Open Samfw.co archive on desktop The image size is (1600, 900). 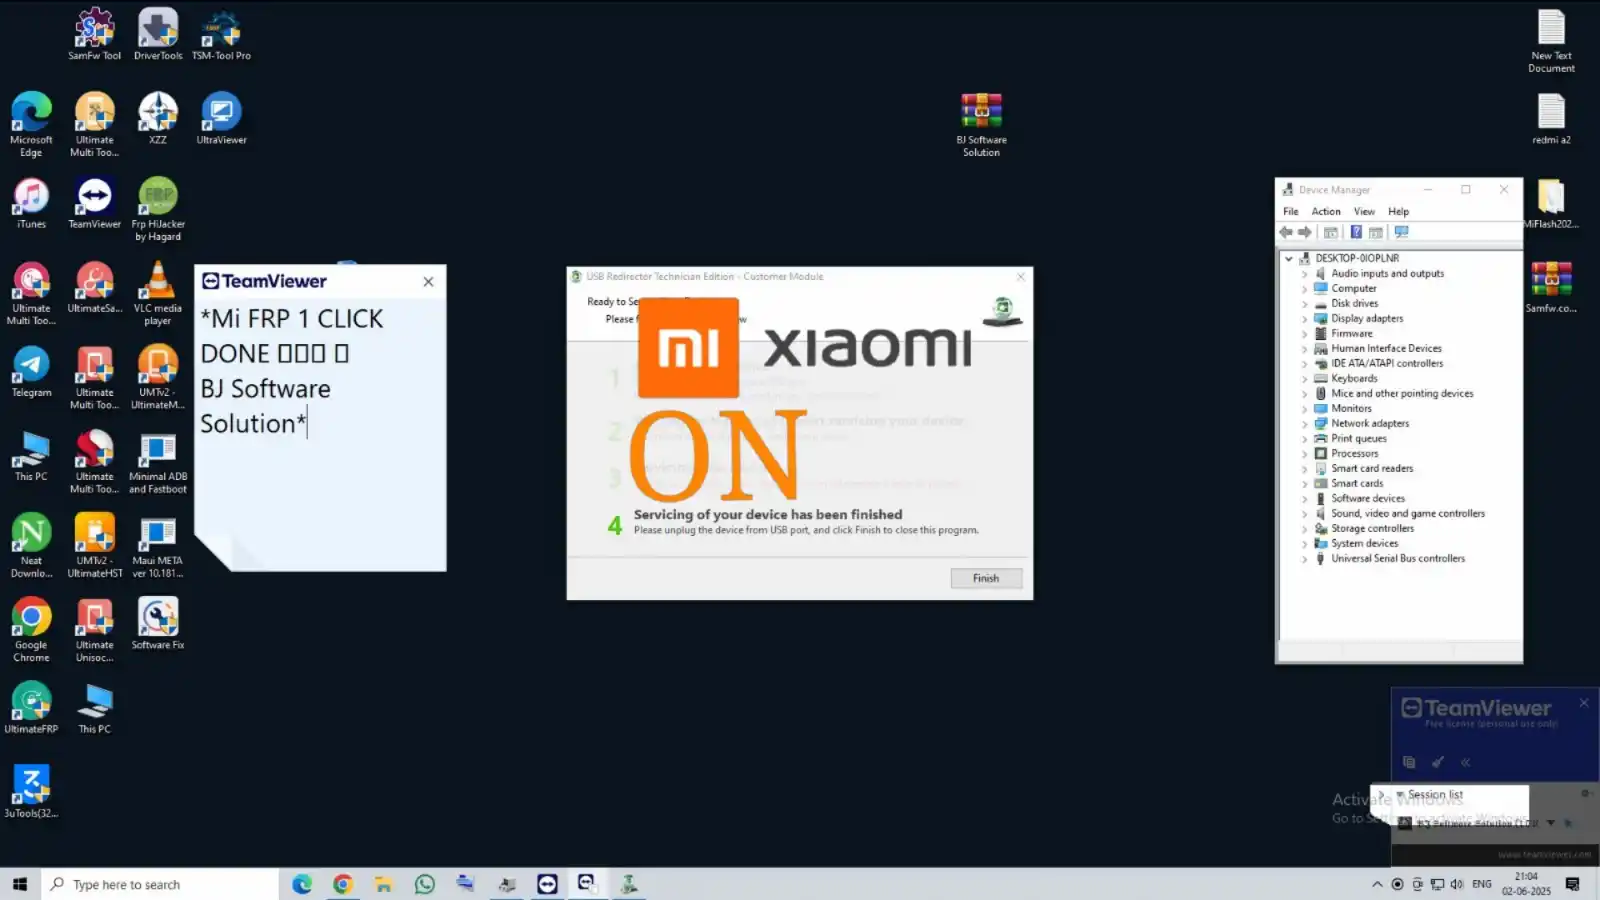click(1551, 287)
